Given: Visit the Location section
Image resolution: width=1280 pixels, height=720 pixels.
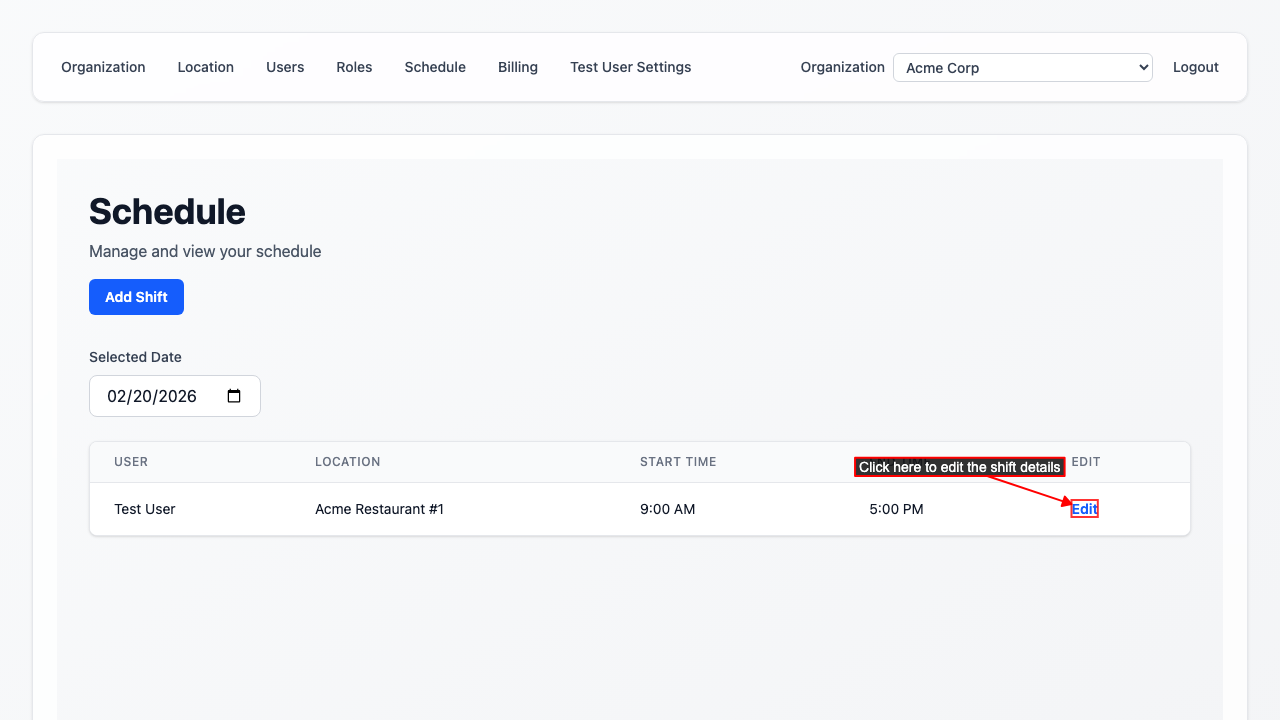Looking at the screenshot, I should pos(205,67).
